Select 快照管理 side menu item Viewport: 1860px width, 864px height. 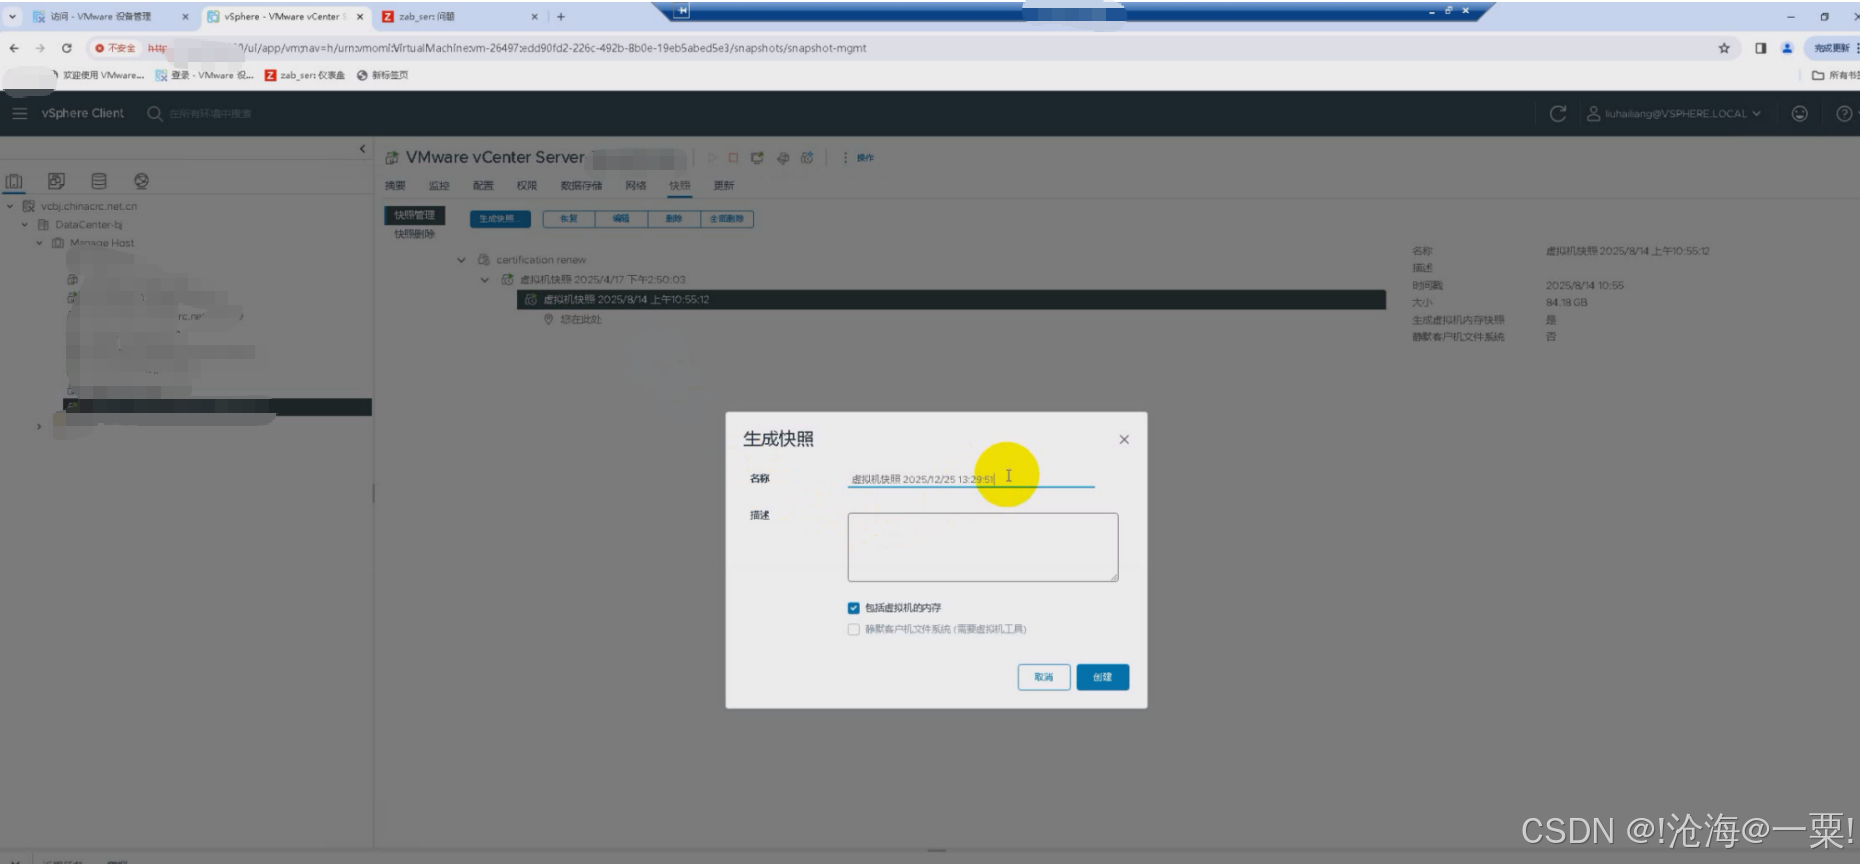(414, 215)
